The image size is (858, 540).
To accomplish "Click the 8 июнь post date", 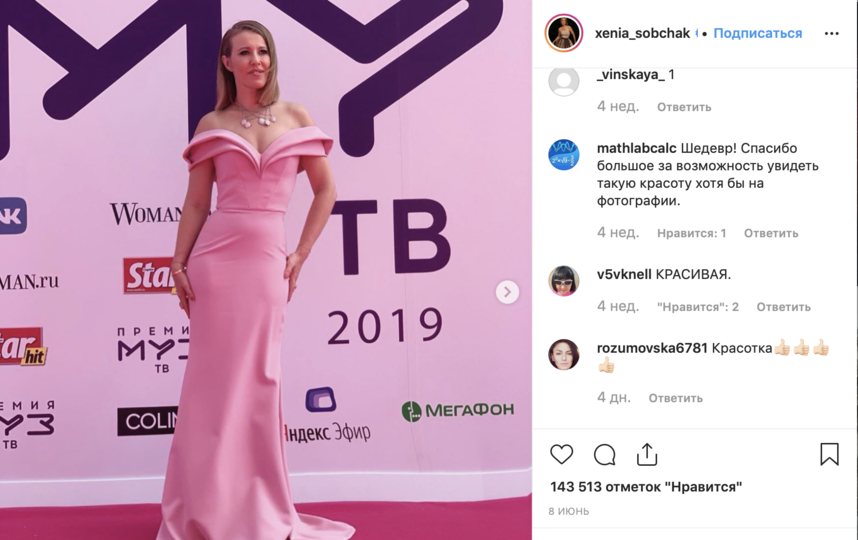I will [569, 511].
